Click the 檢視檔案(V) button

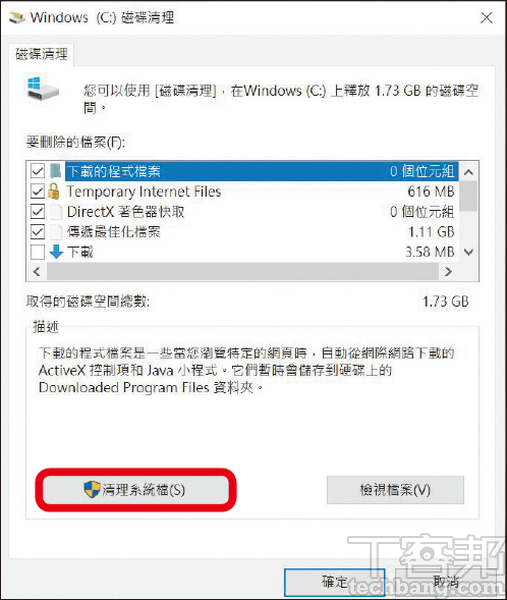pos(395,490)
